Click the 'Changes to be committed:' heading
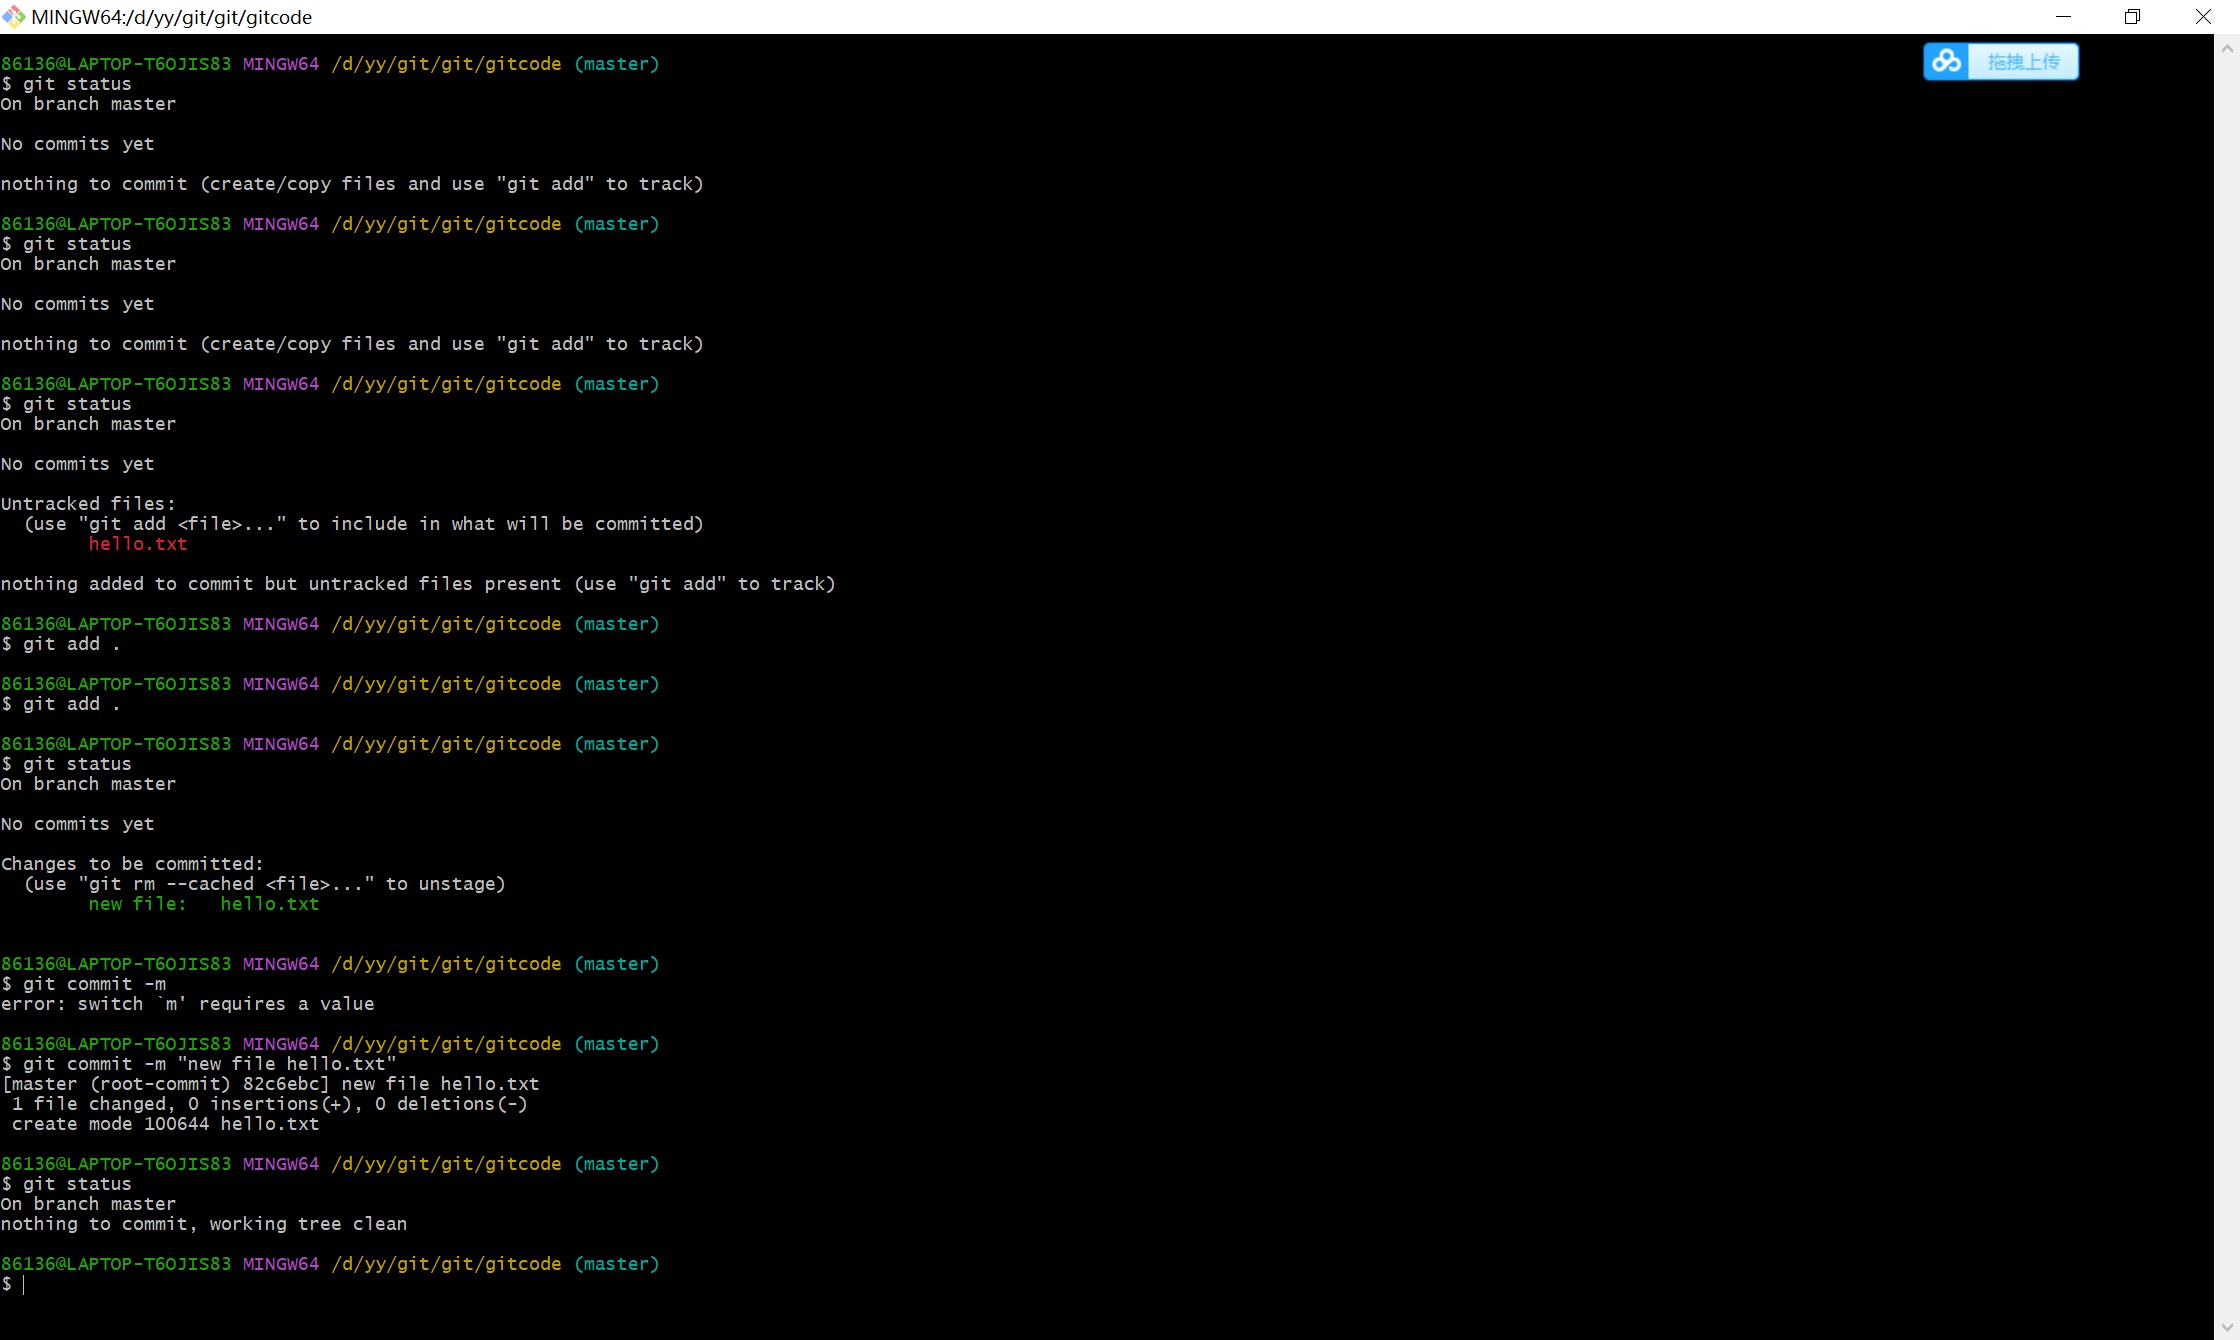 point(132,864)
